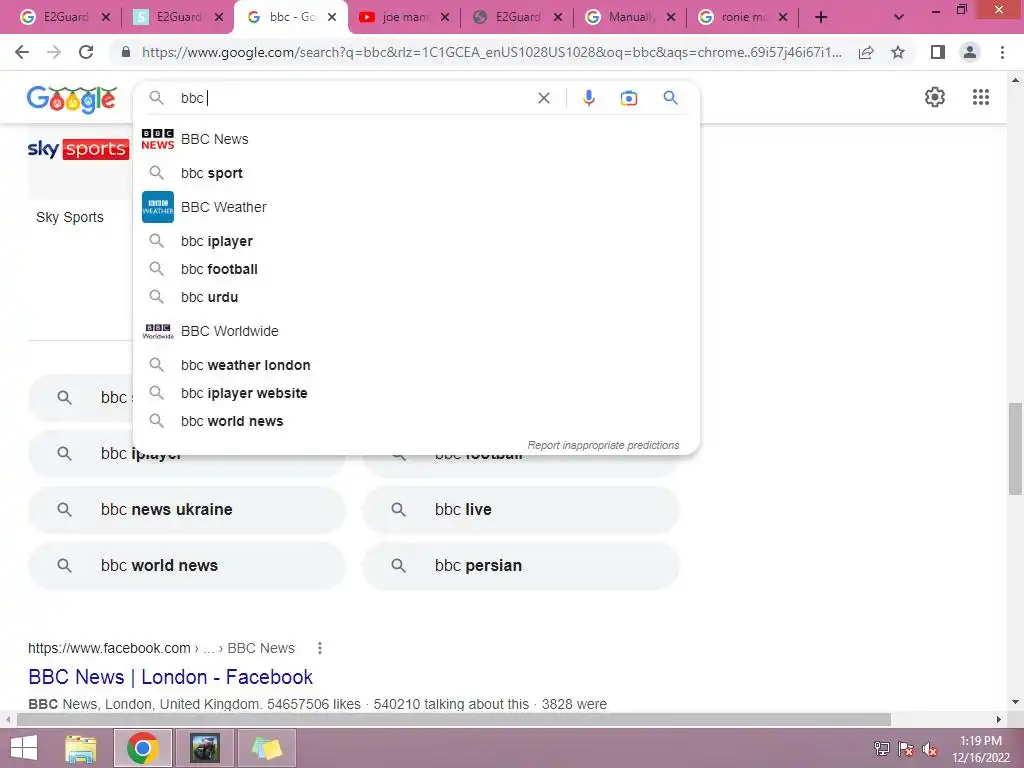Click the address bar URL

(x=492, y=52)
